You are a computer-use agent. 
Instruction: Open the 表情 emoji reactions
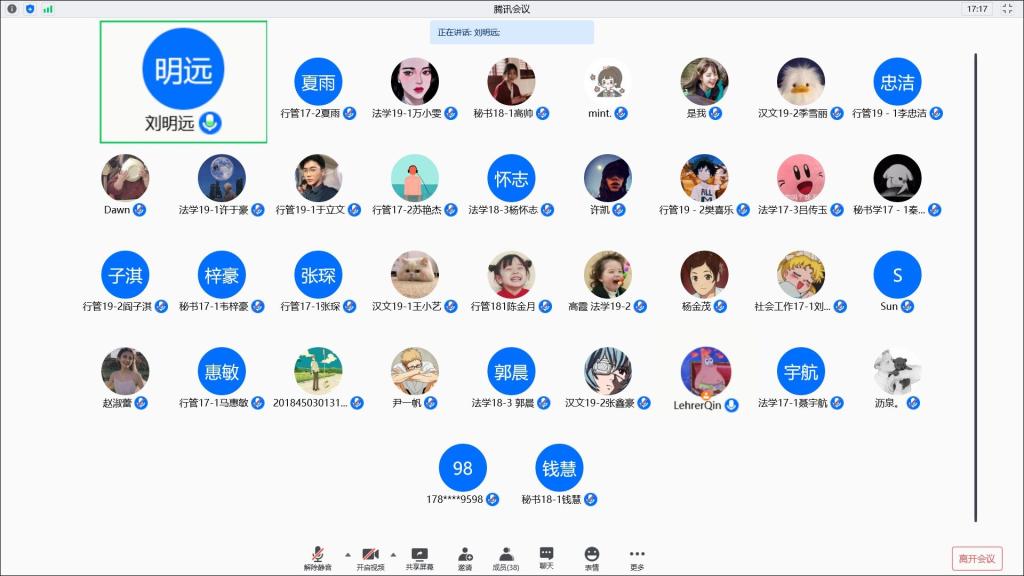tap(592, 557)
